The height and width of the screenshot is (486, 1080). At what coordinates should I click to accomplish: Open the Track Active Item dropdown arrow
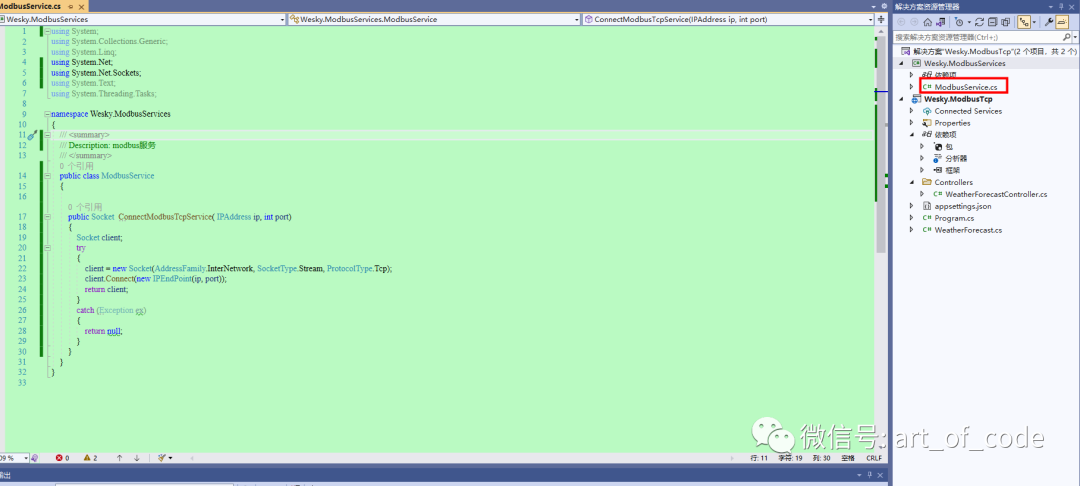(1035, 22)
